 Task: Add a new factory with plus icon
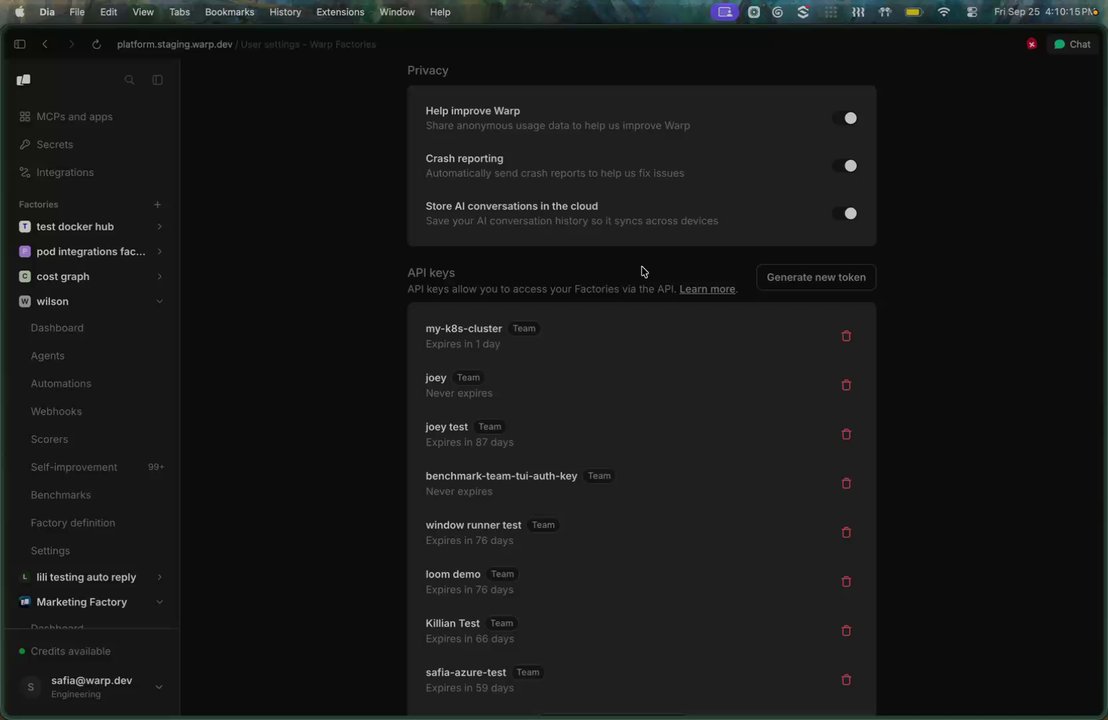(x=158, y=204)
